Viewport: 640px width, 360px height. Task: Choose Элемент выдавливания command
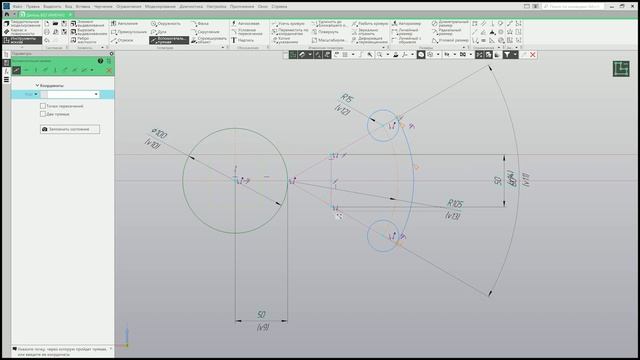(88, 24)
